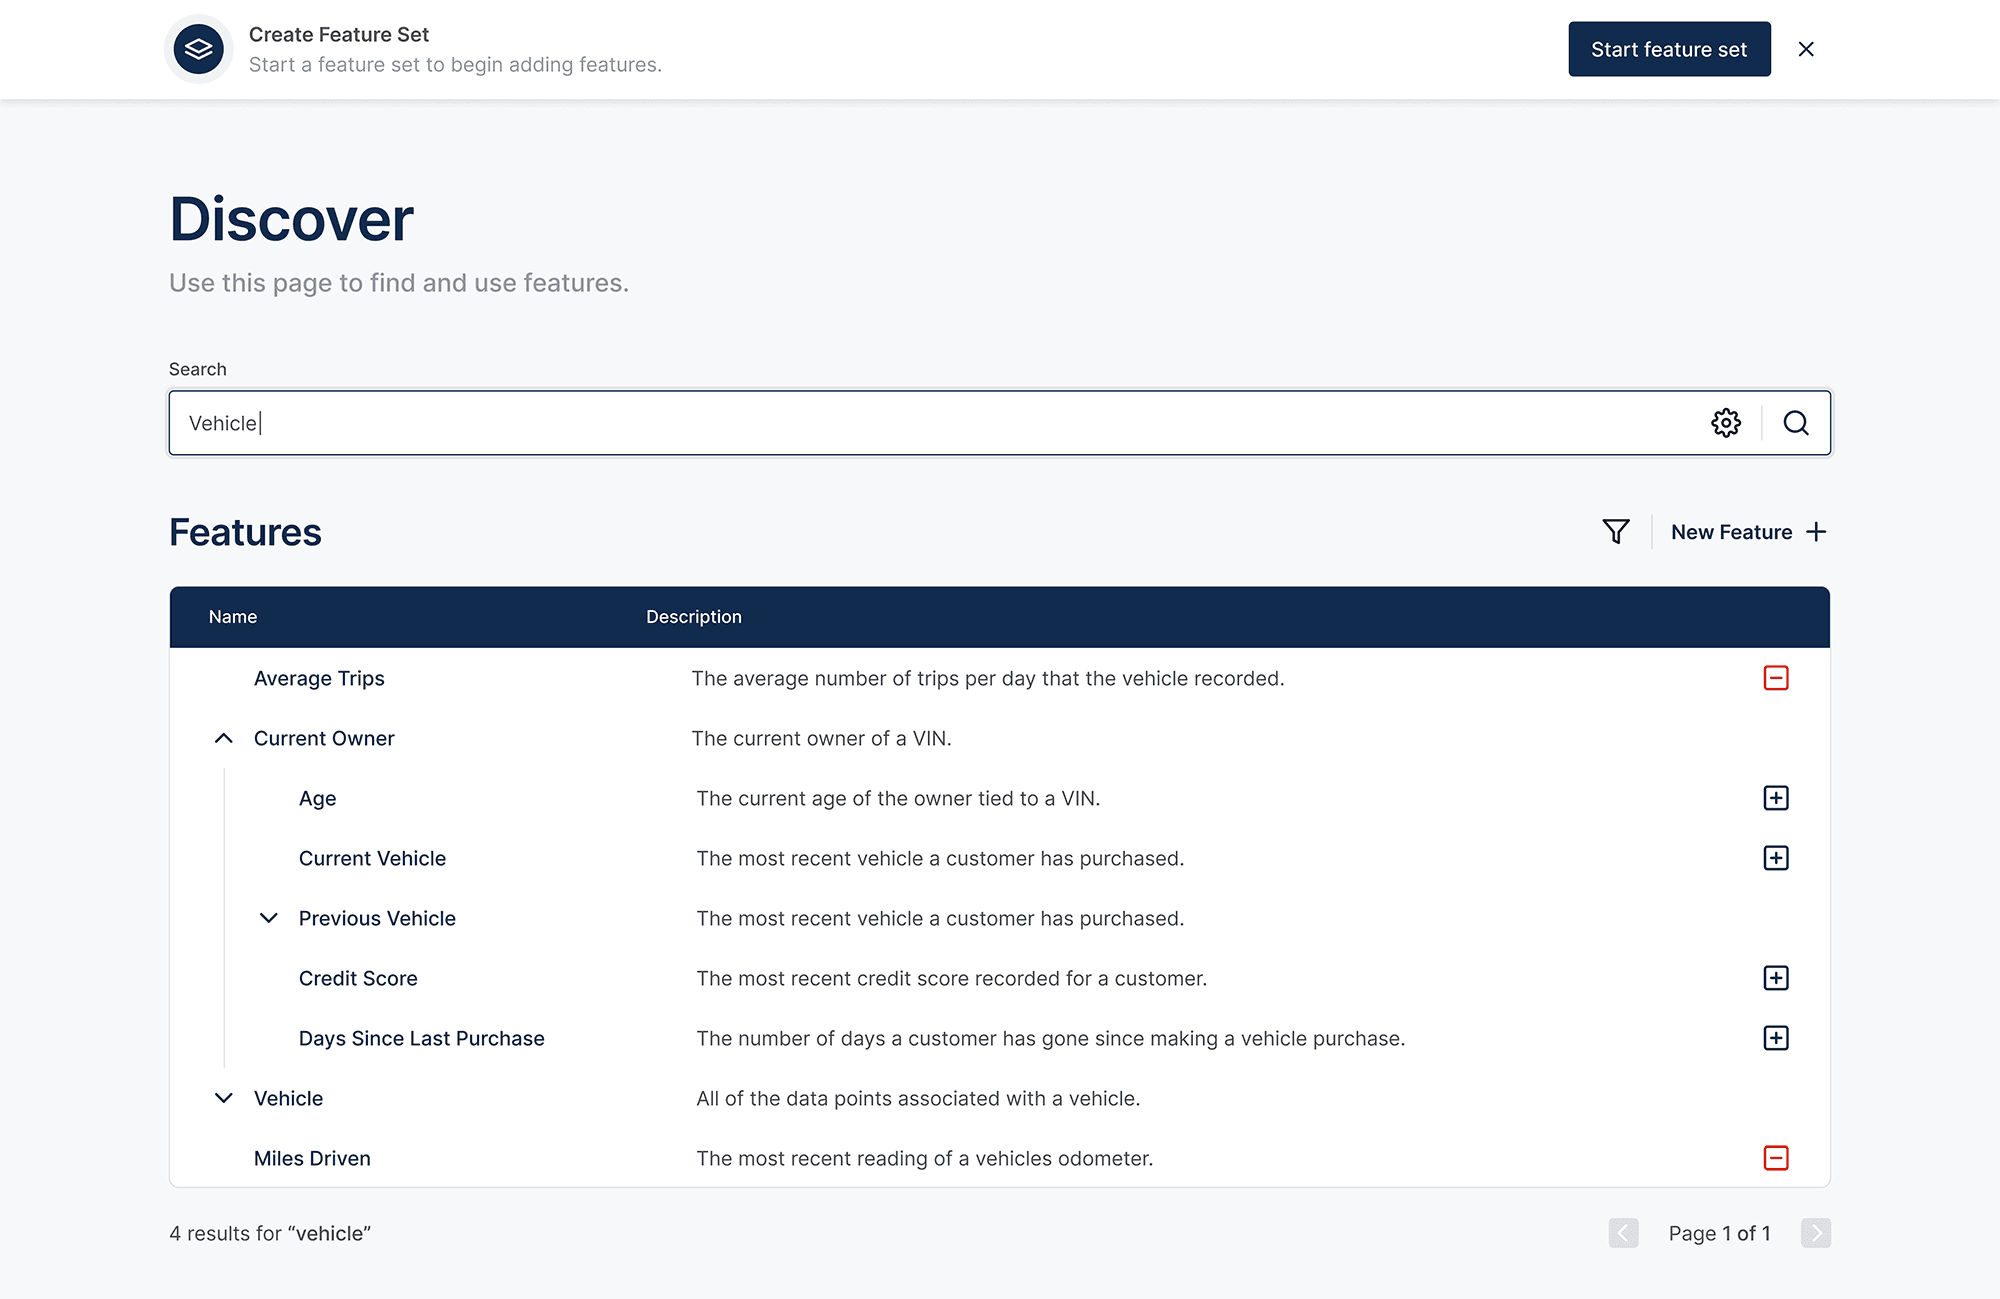The image size is (2000, 1299).
Task: Dismiss the Create Feature Set banner
Action: [1806, 49]
